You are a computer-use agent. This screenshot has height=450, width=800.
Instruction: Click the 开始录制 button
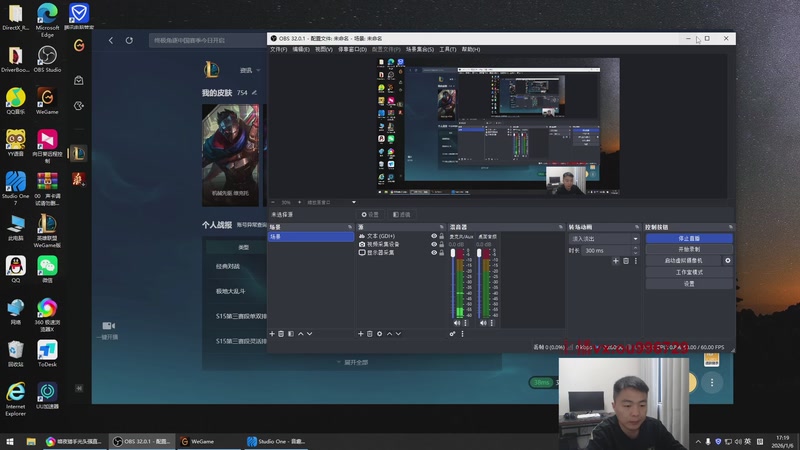[689, 249]
